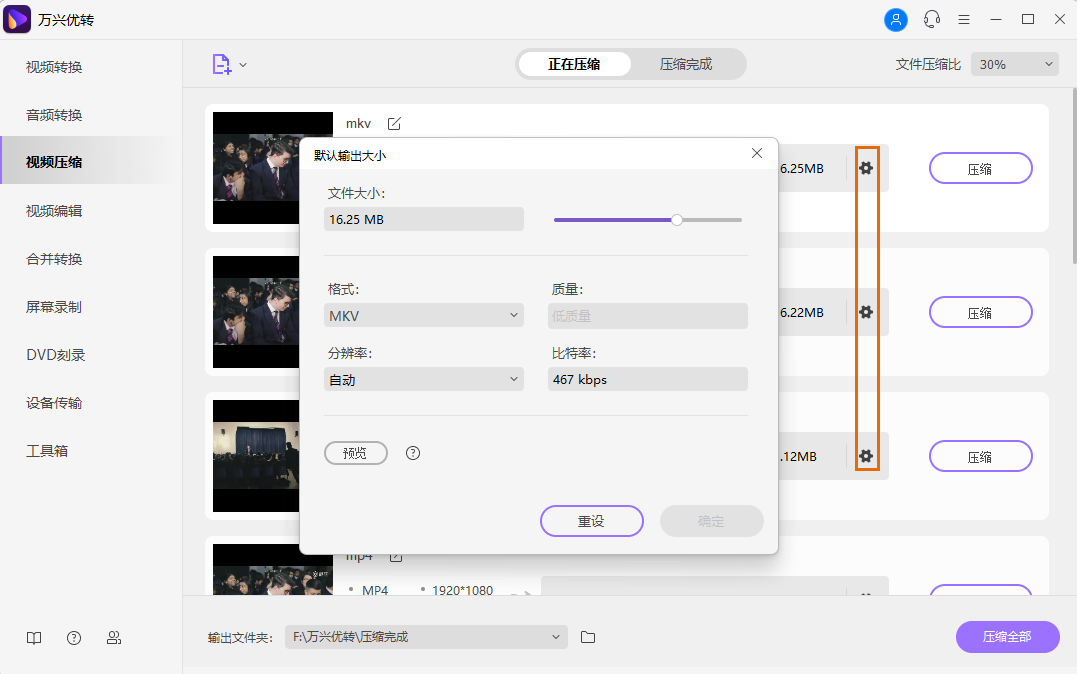Open settings gear for first video
The height and width of the screenshot is (674, 1077).
click(x=866, y=168)
